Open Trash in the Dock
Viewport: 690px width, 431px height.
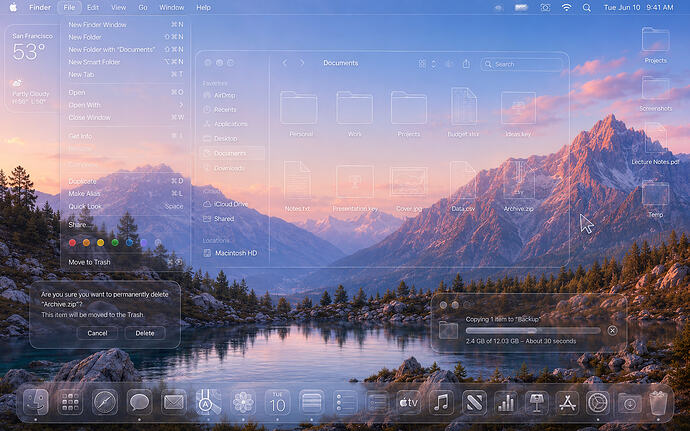(x=658, y=402)
